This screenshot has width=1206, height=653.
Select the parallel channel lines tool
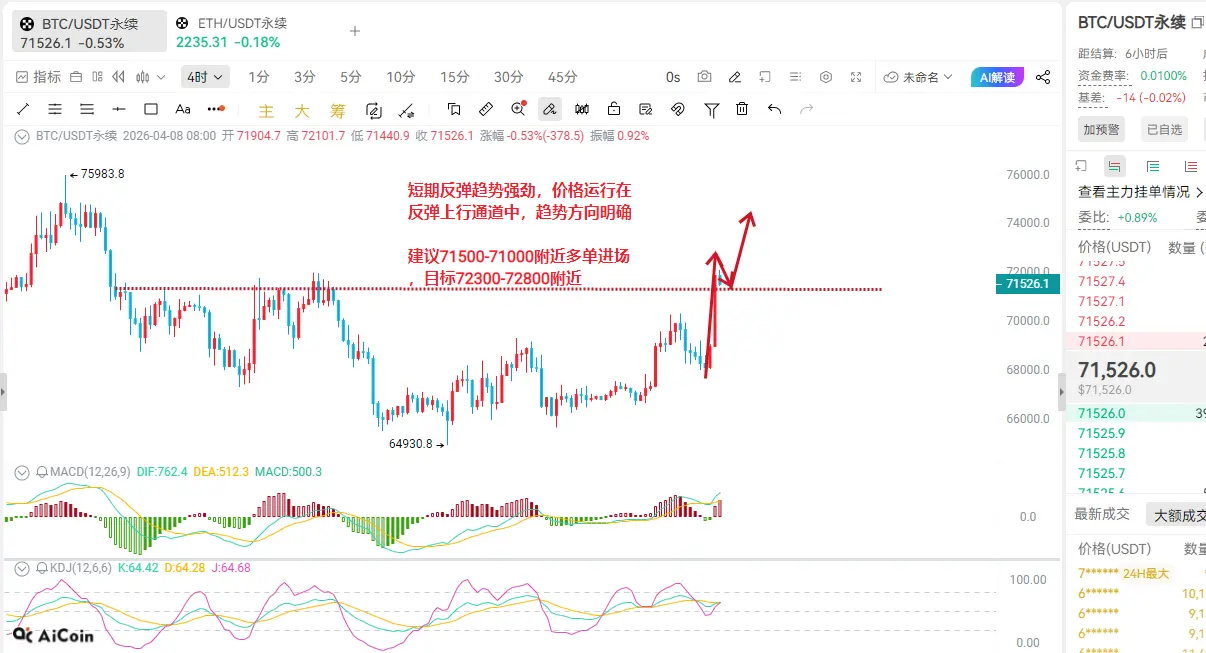pyautogui.click(x=55, y=109)
